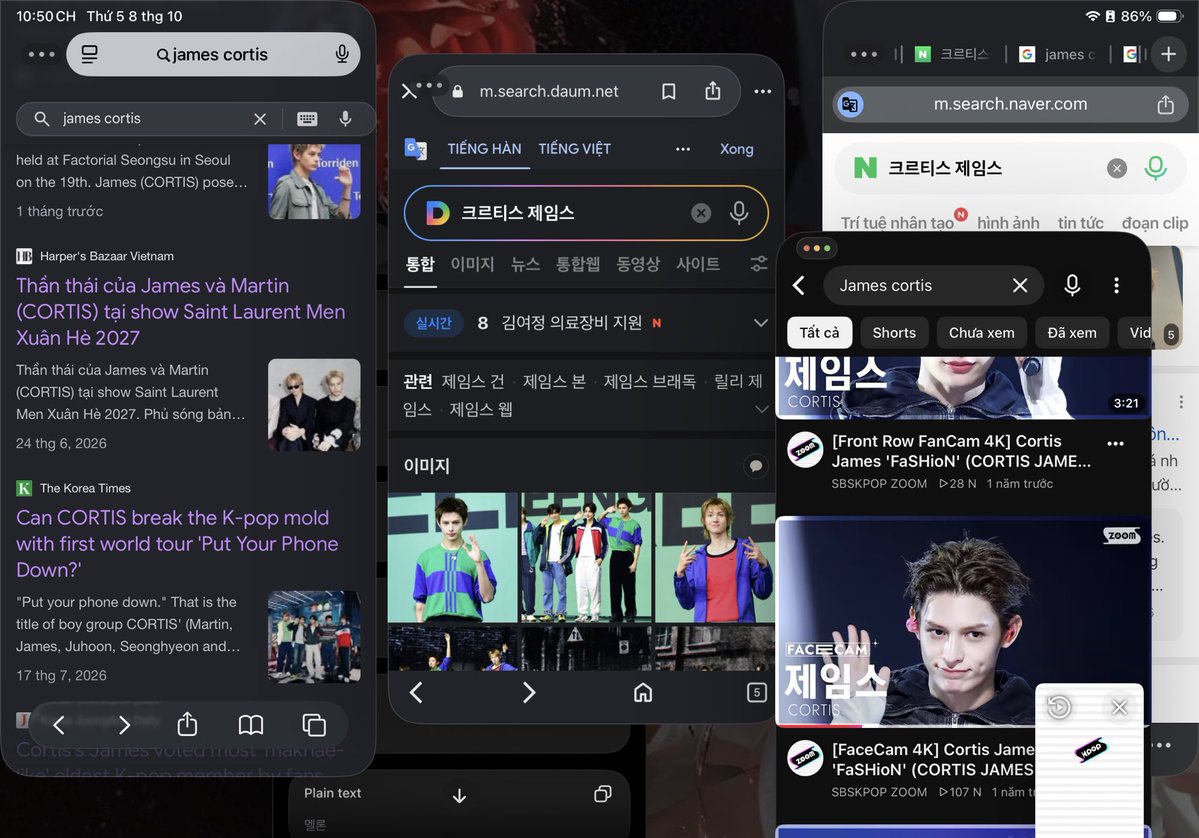Open the three-dot menu of the Daum window
The height and width of the screenshot is (838, 1199).
pos(762,92)
